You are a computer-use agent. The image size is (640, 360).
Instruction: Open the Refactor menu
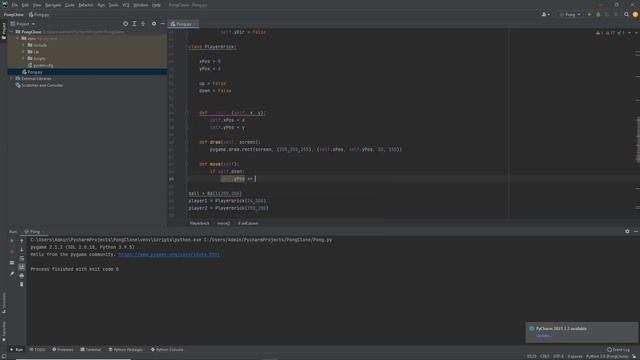click(86, 5)
